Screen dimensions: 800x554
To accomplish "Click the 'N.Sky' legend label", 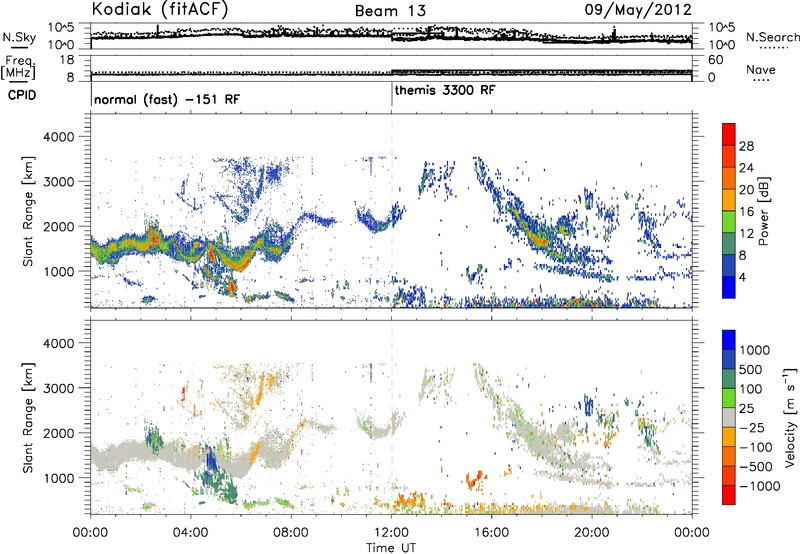I will (19, 37).
